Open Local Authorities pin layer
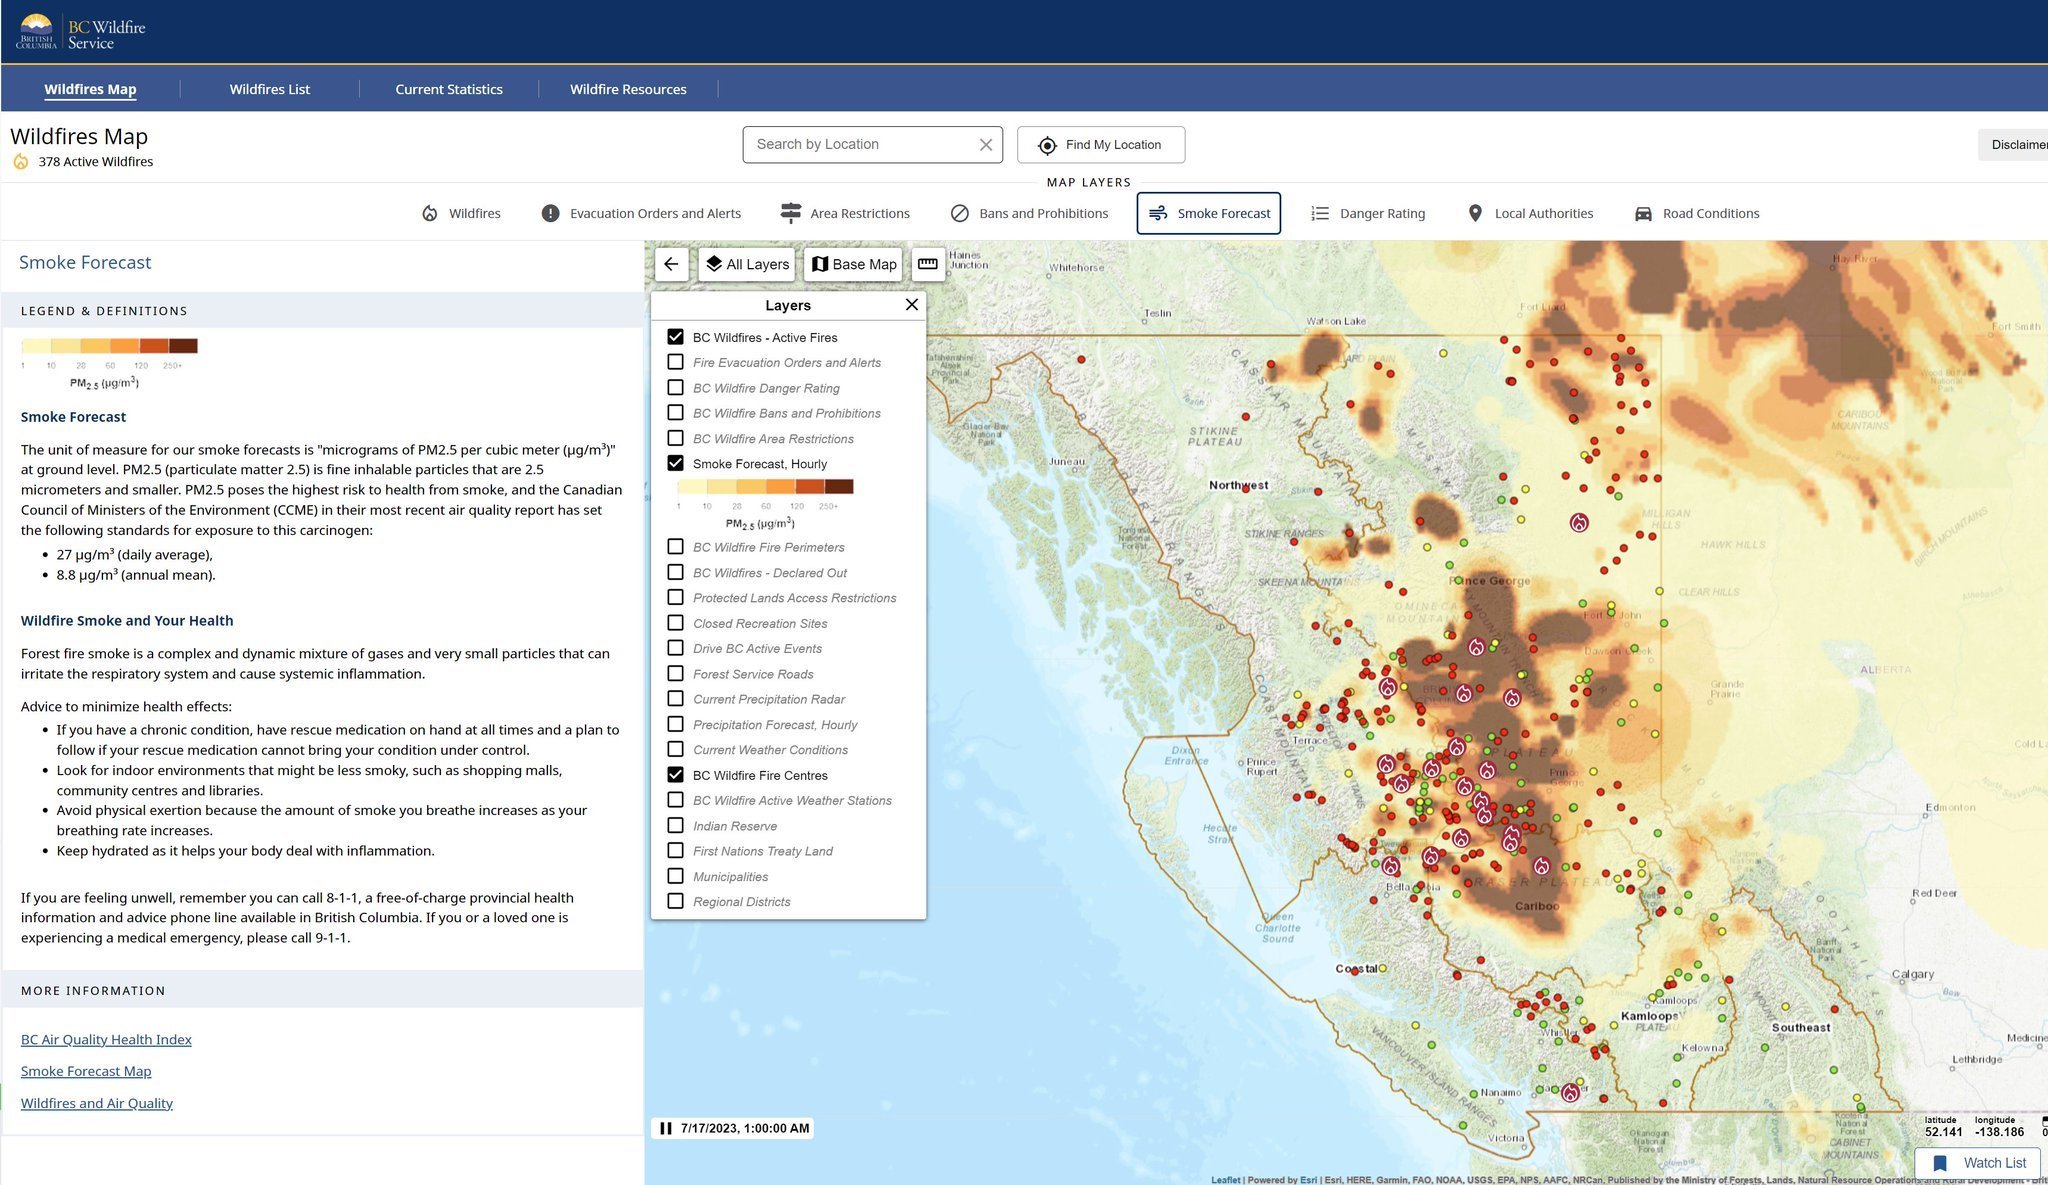The width and height of the screenshot is (2048, 1185). coord(1475,213)
